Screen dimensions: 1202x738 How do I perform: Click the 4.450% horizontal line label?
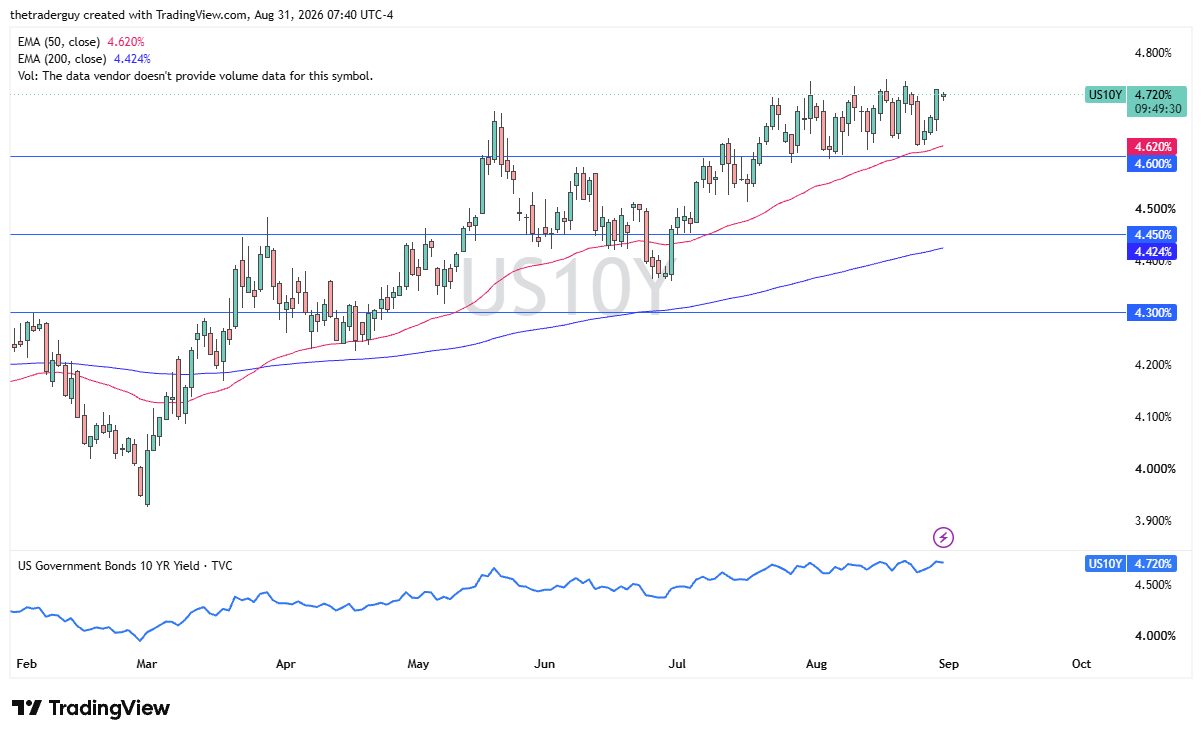pyautogui.click(x=1151, y=234)
